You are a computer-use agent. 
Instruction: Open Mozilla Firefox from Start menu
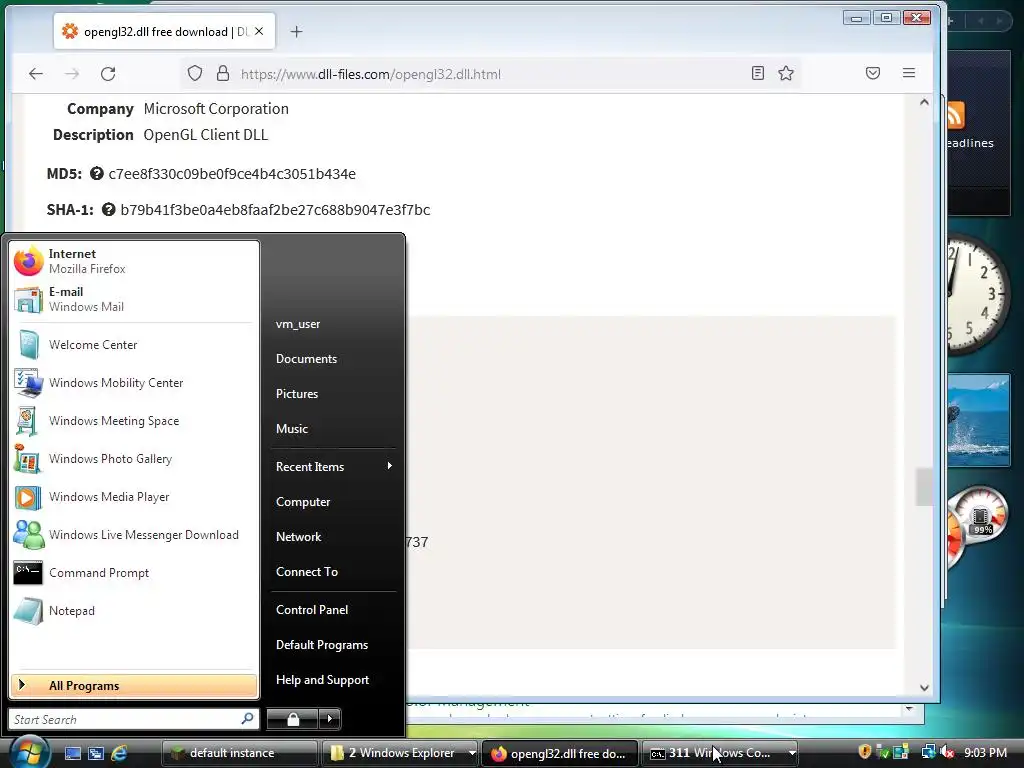[133, 261]
